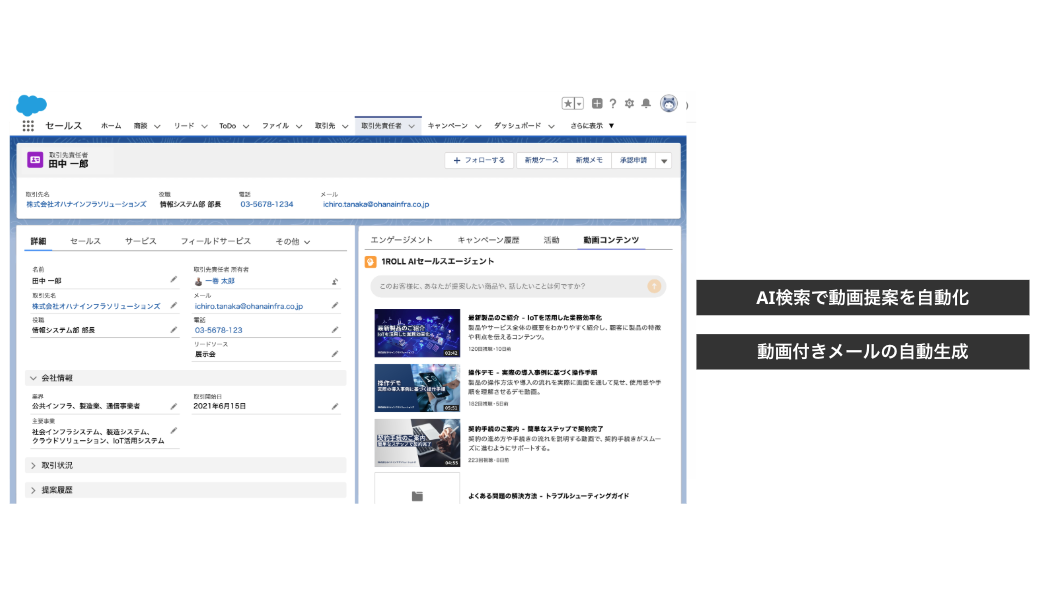Open the Help question mark icon

(613, 103)
